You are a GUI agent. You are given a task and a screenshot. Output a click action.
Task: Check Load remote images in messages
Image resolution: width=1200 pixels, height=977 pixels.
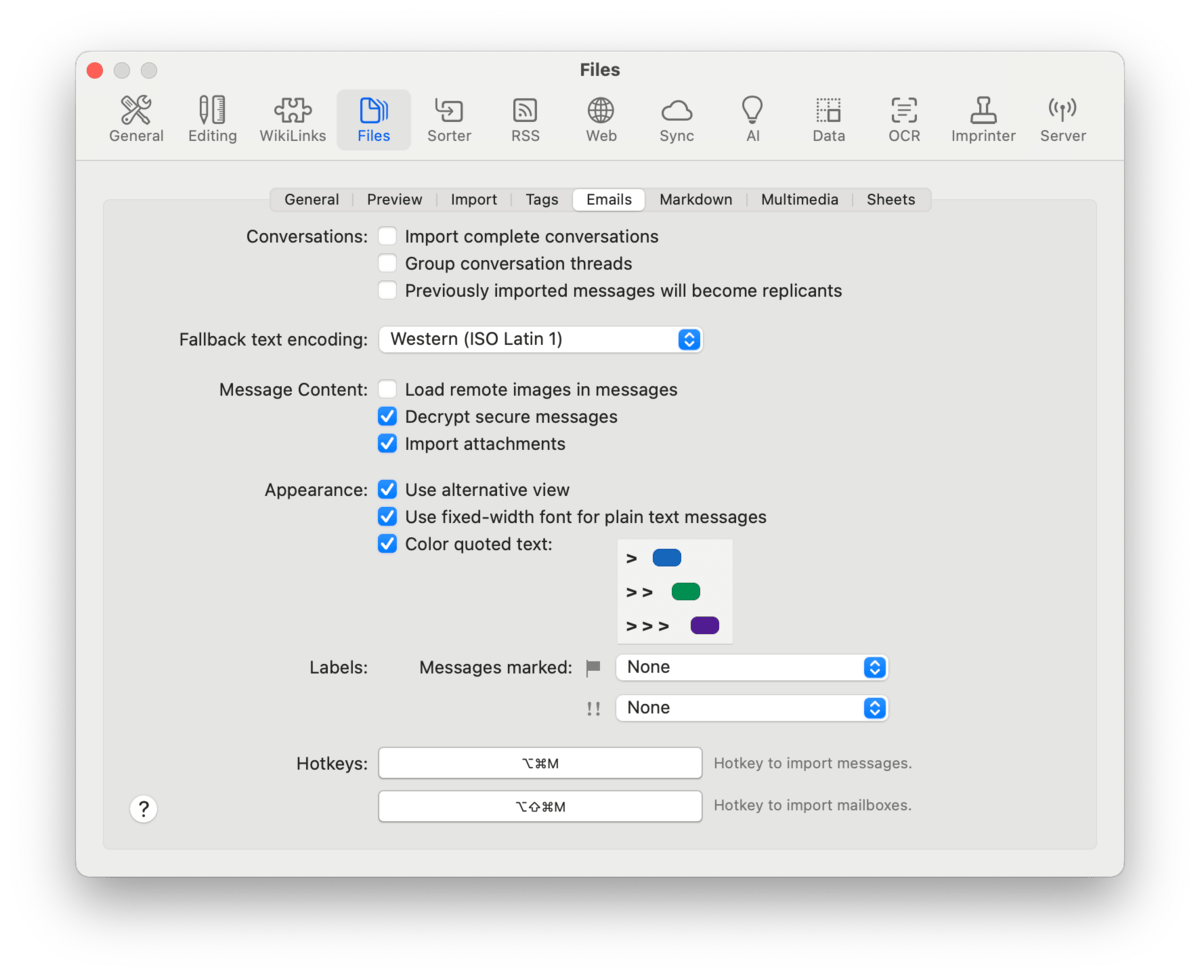pos(388,390)
